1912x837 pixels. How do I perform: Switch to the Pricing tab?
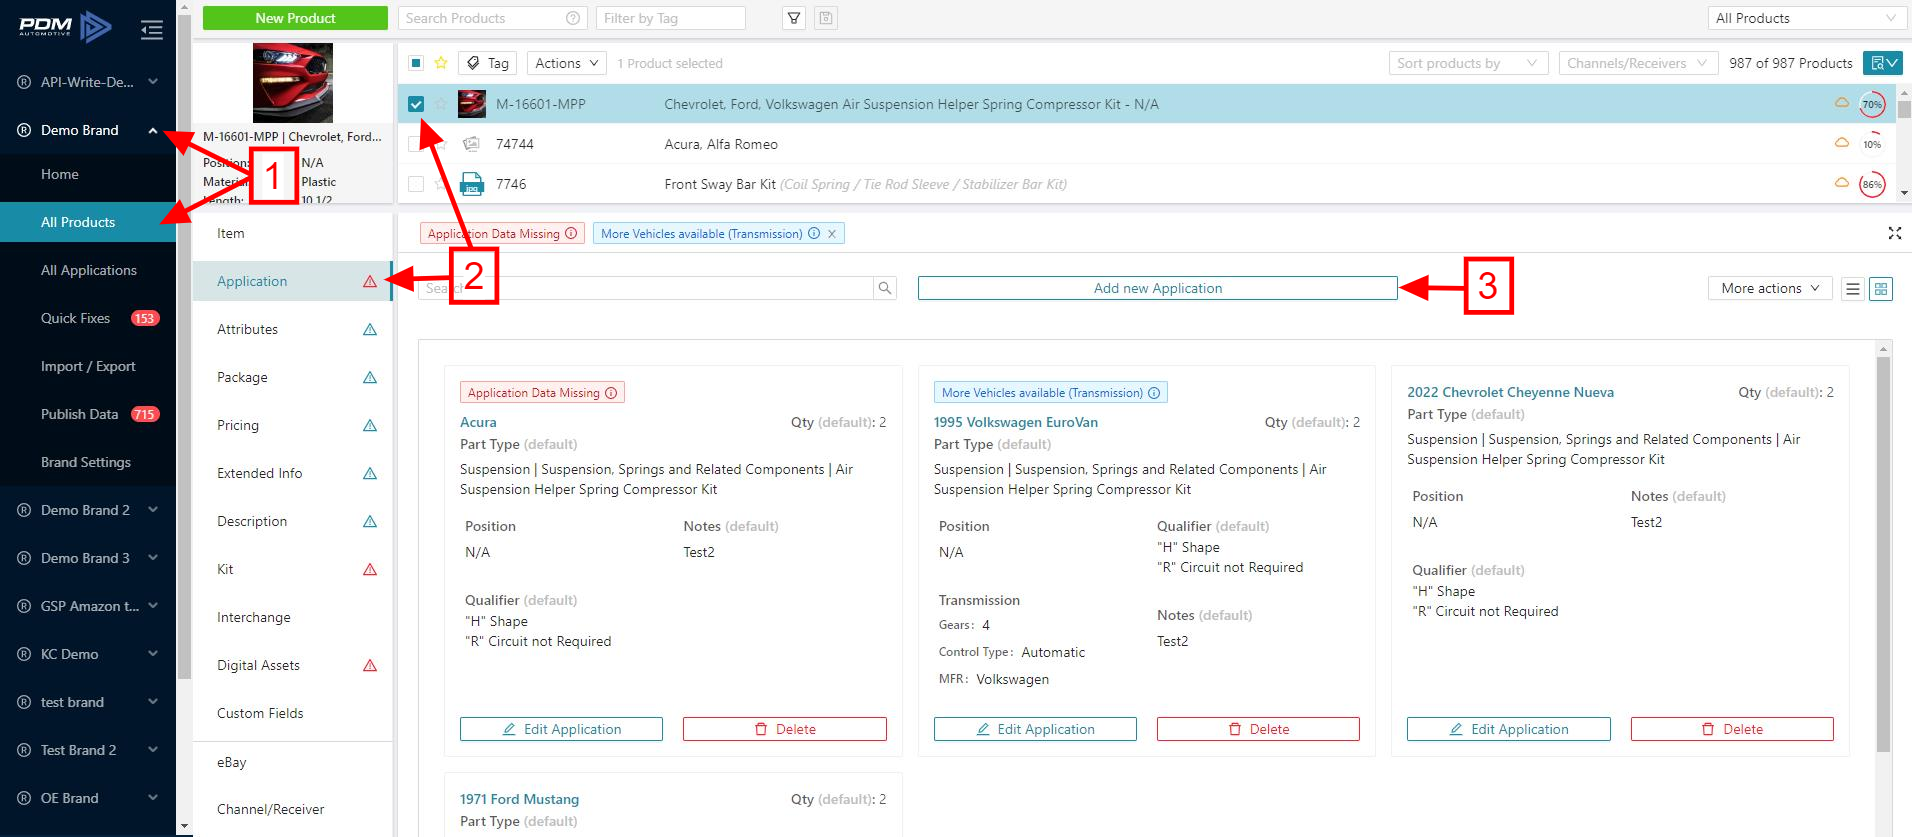point(292,425)
